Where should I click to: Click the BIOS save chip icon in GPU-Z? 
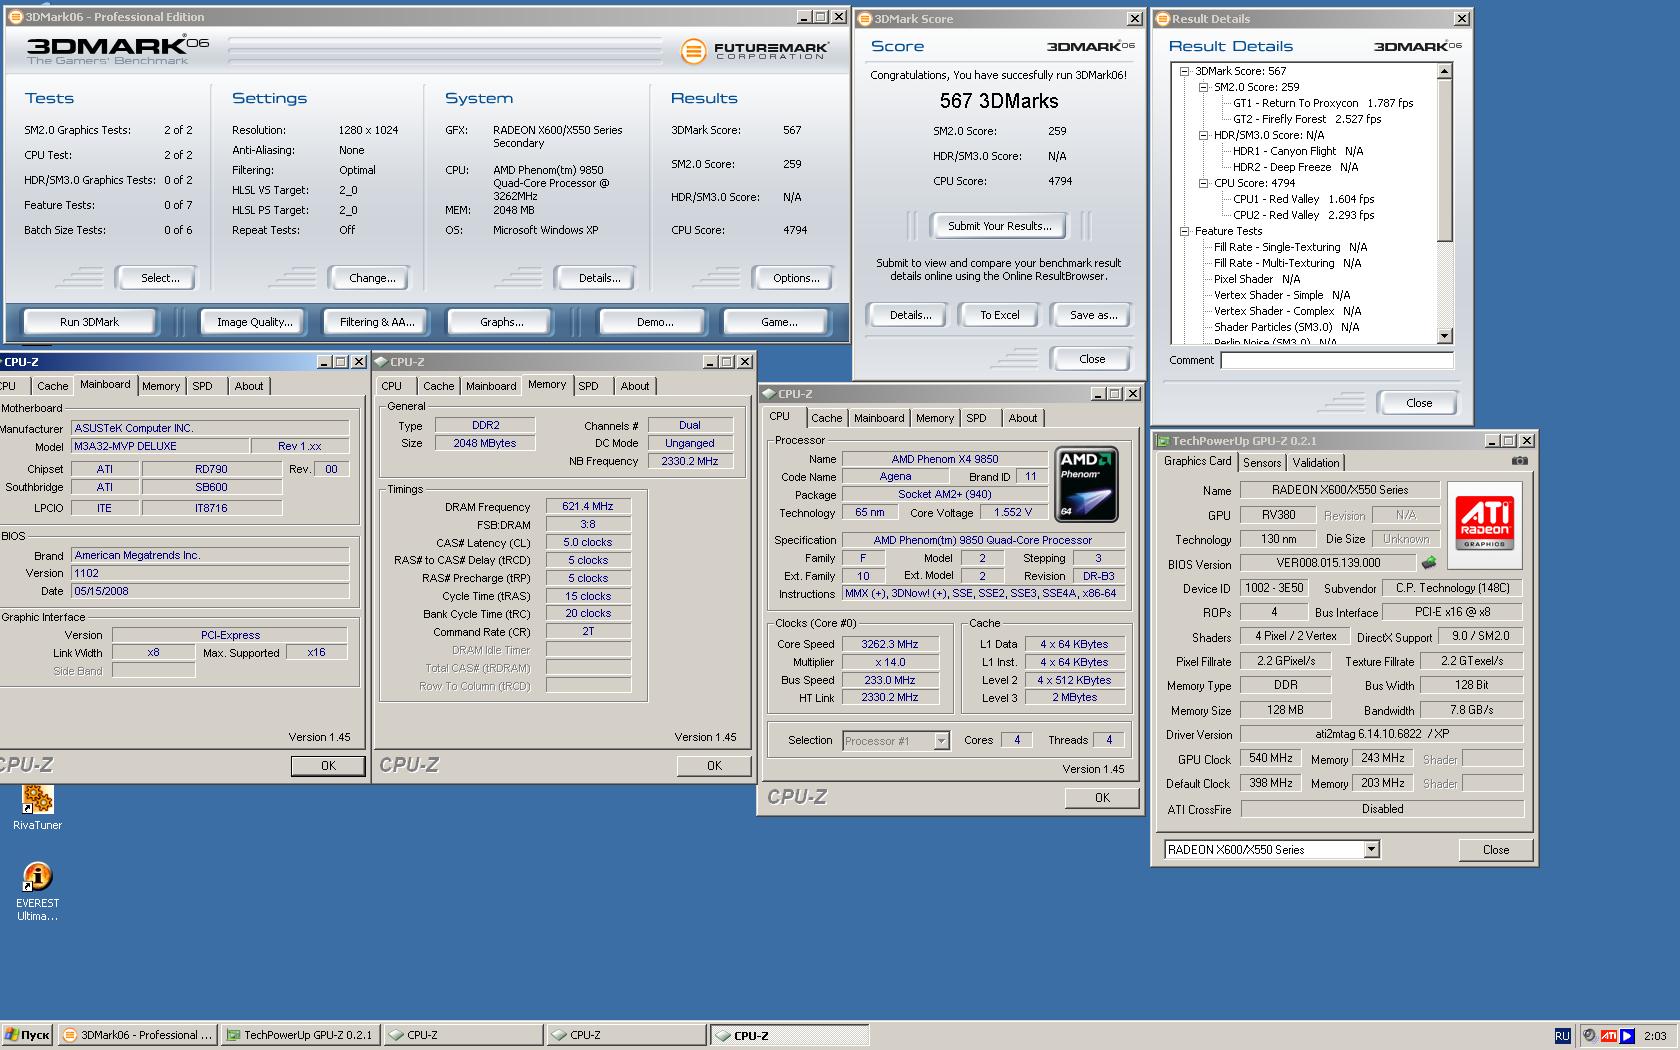pyautogui.click(x=1429, y=563)
